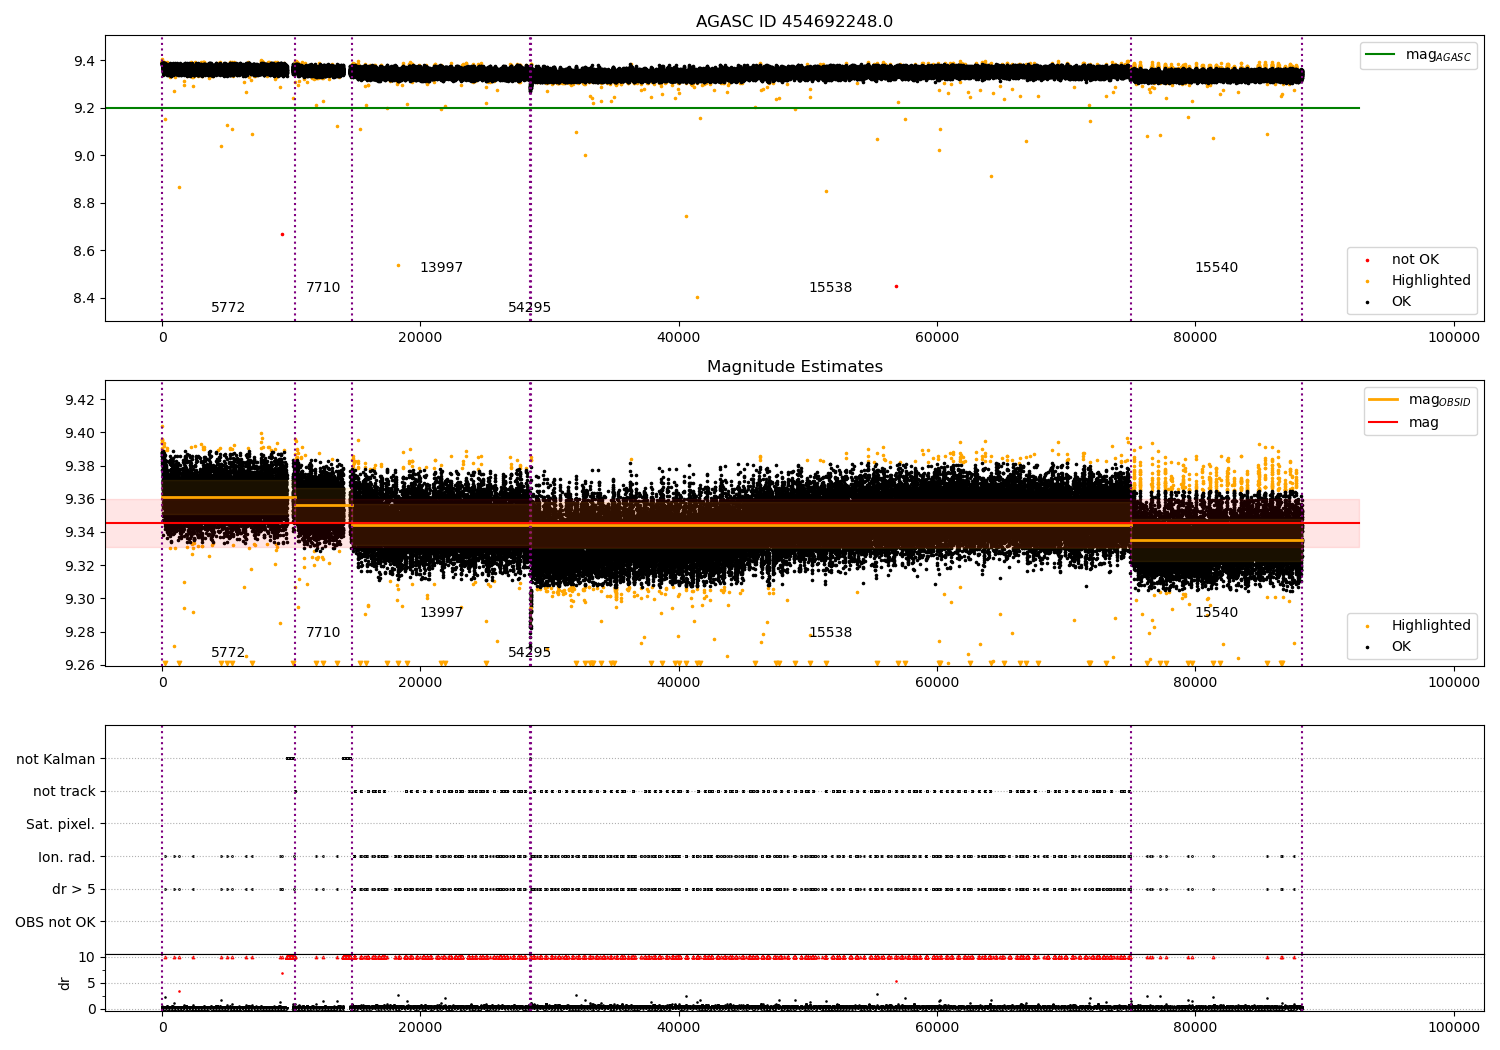This screenshot has height=1050, width=1500.
Task: Click the 5 tick on the dr axis
Action: [x=91, y=984]
